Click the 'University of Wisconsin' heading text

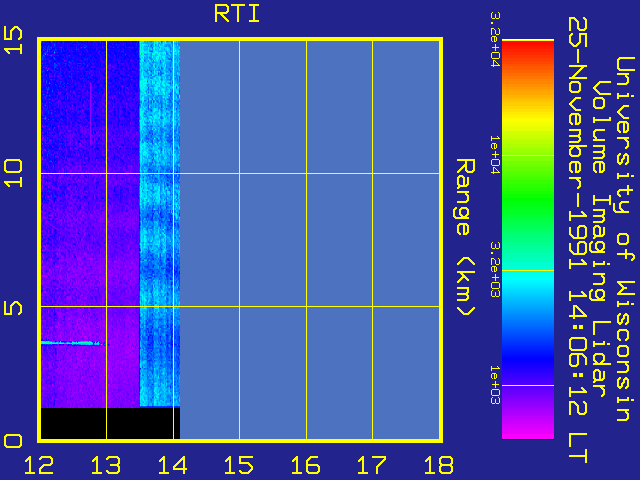pos(624,239)
